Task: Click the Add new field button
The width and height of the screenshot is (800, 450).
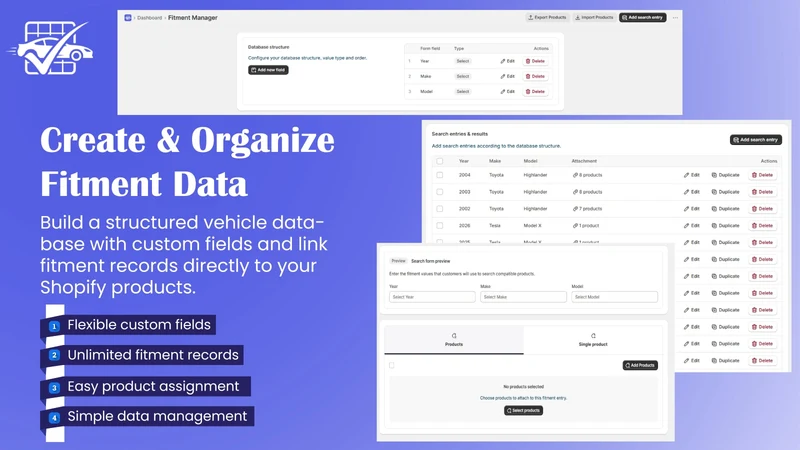Action: (268, 70)
